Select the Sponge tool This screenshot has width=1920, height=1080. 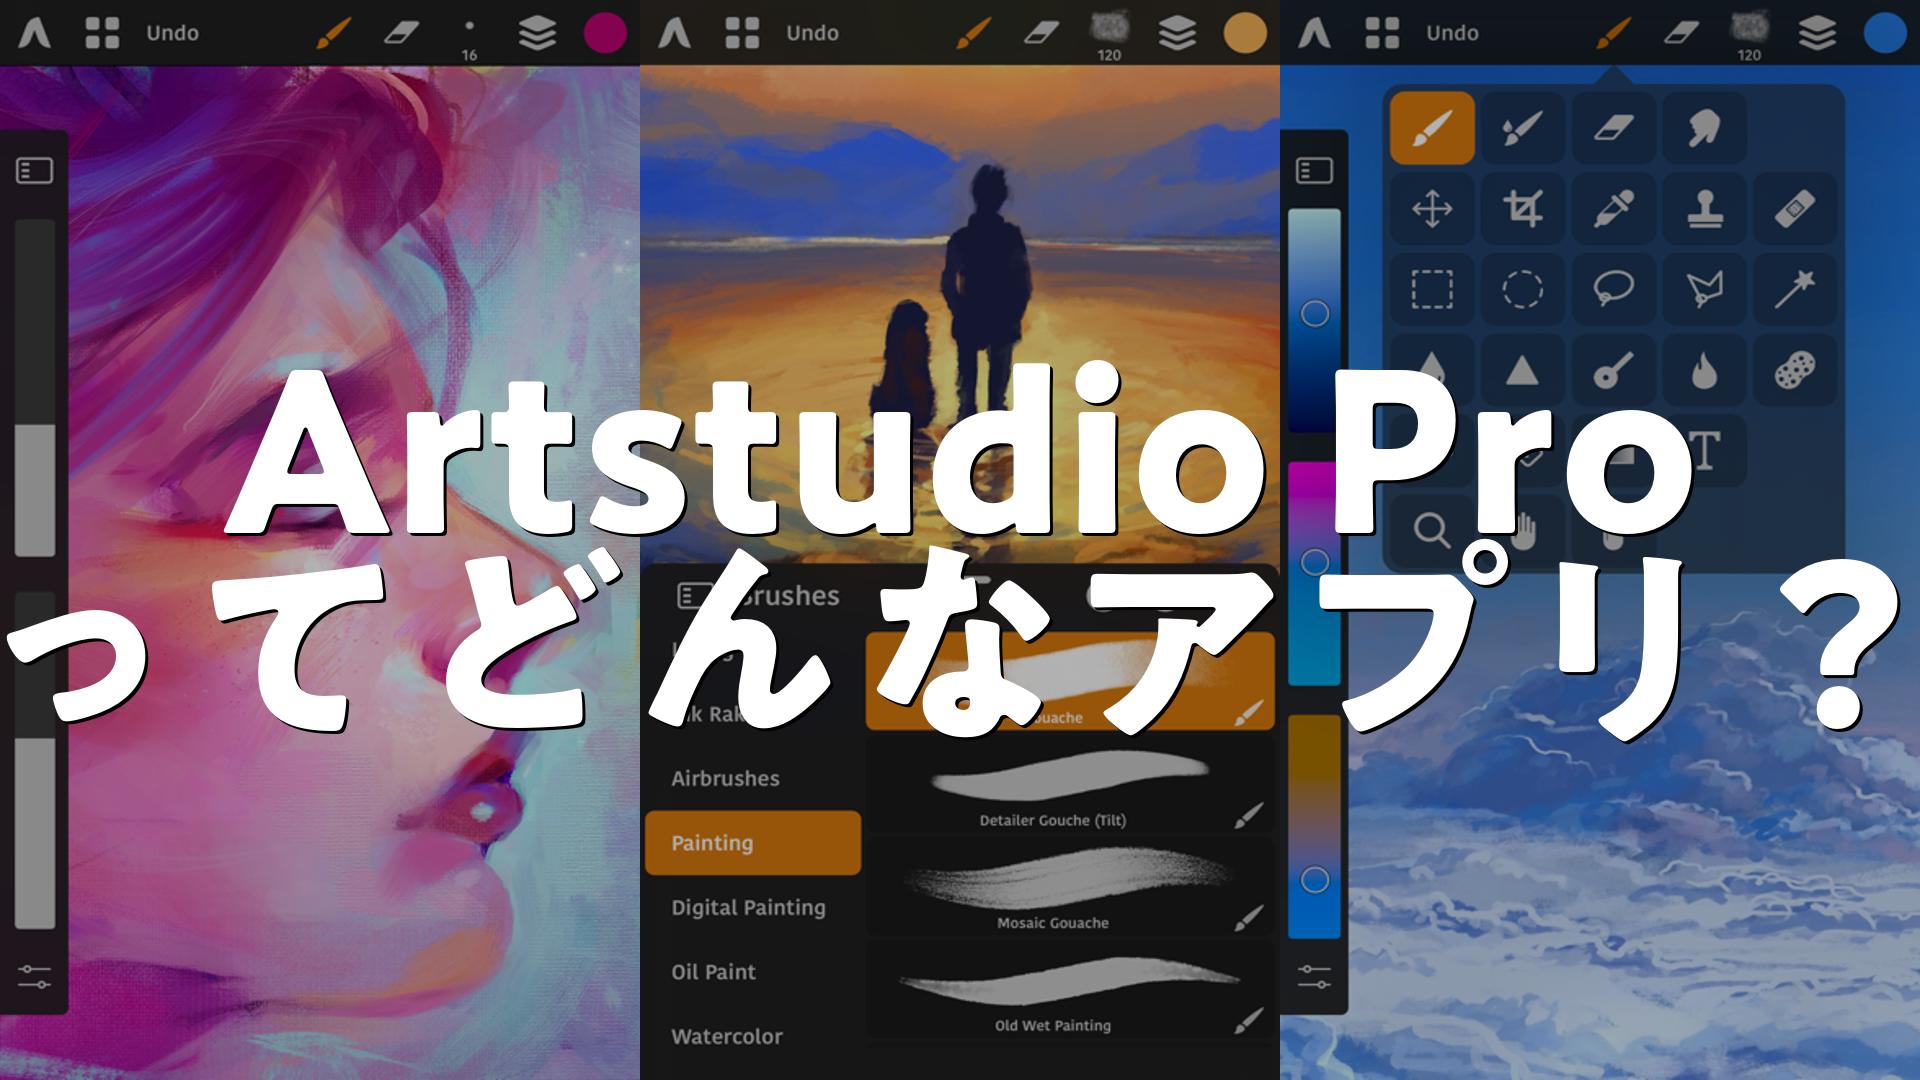pos(1795,371)
